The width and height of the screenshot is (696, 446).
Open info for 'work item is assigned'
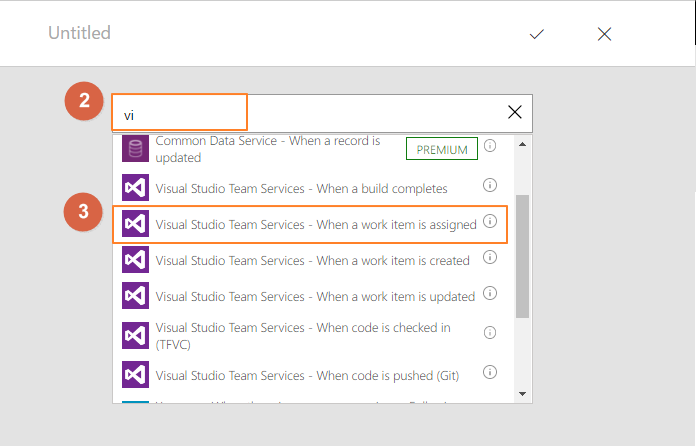pos(490,221)
